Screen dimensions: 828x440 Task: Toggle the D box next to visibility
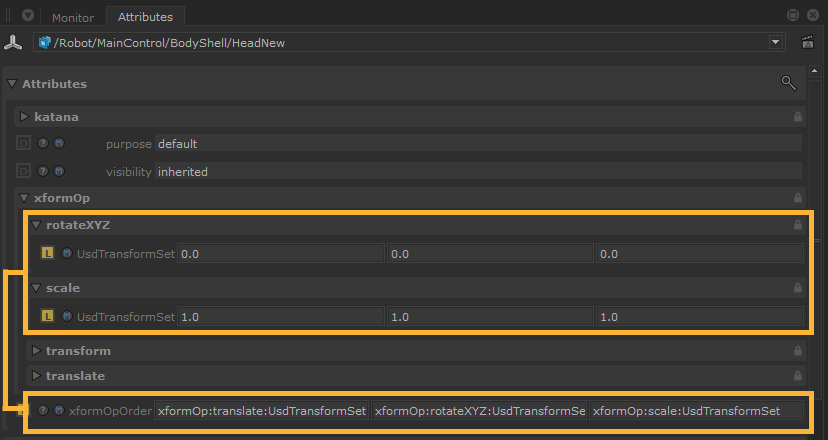[x=24, y=172]
